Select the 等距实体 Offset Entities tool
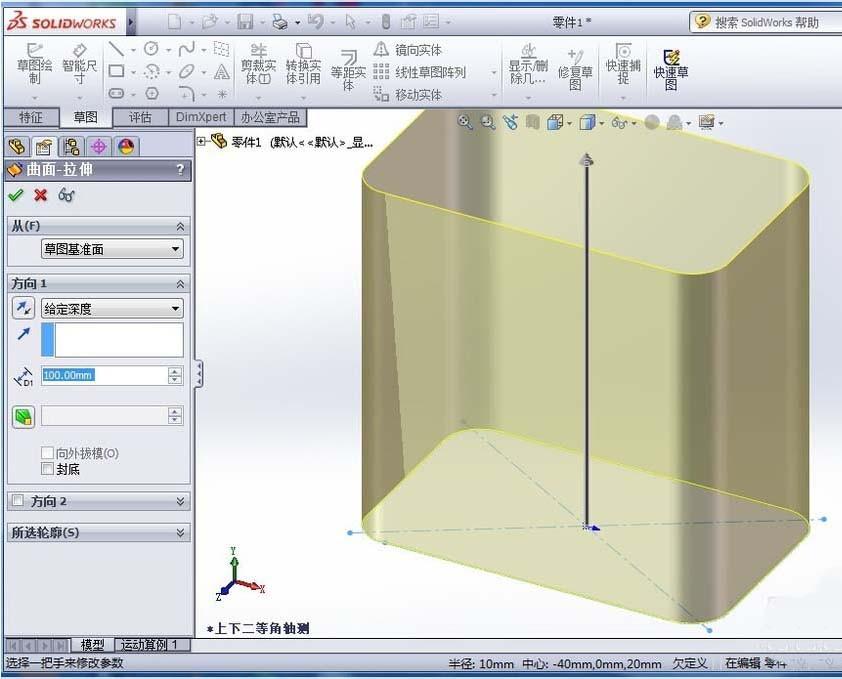Screen dimensions: 842x679 click(x=348, y=70)
